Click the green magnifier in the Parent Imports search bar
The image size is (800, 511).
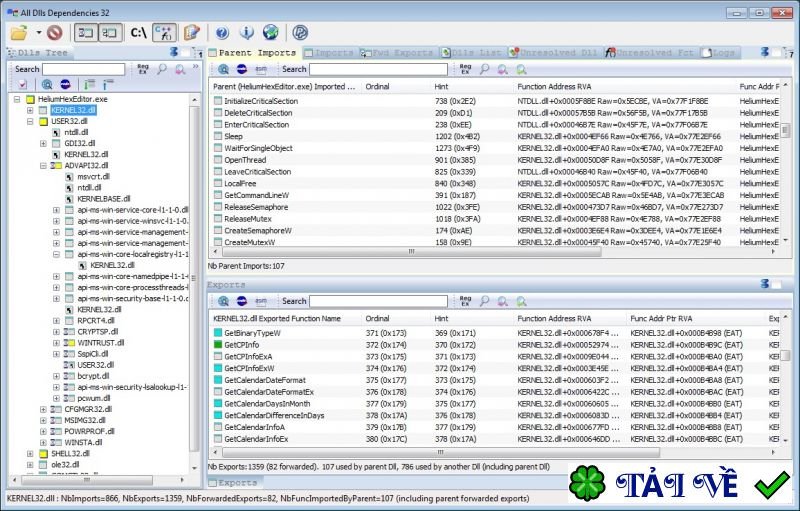(521, 69)
